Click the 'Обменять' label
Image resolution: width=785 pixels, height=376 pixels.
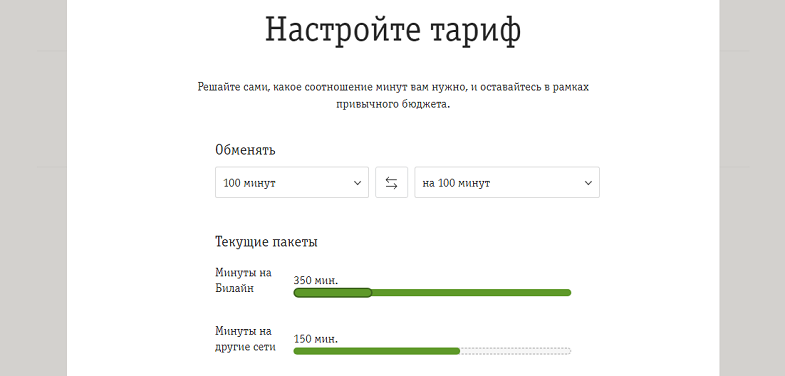coord(245,150)
